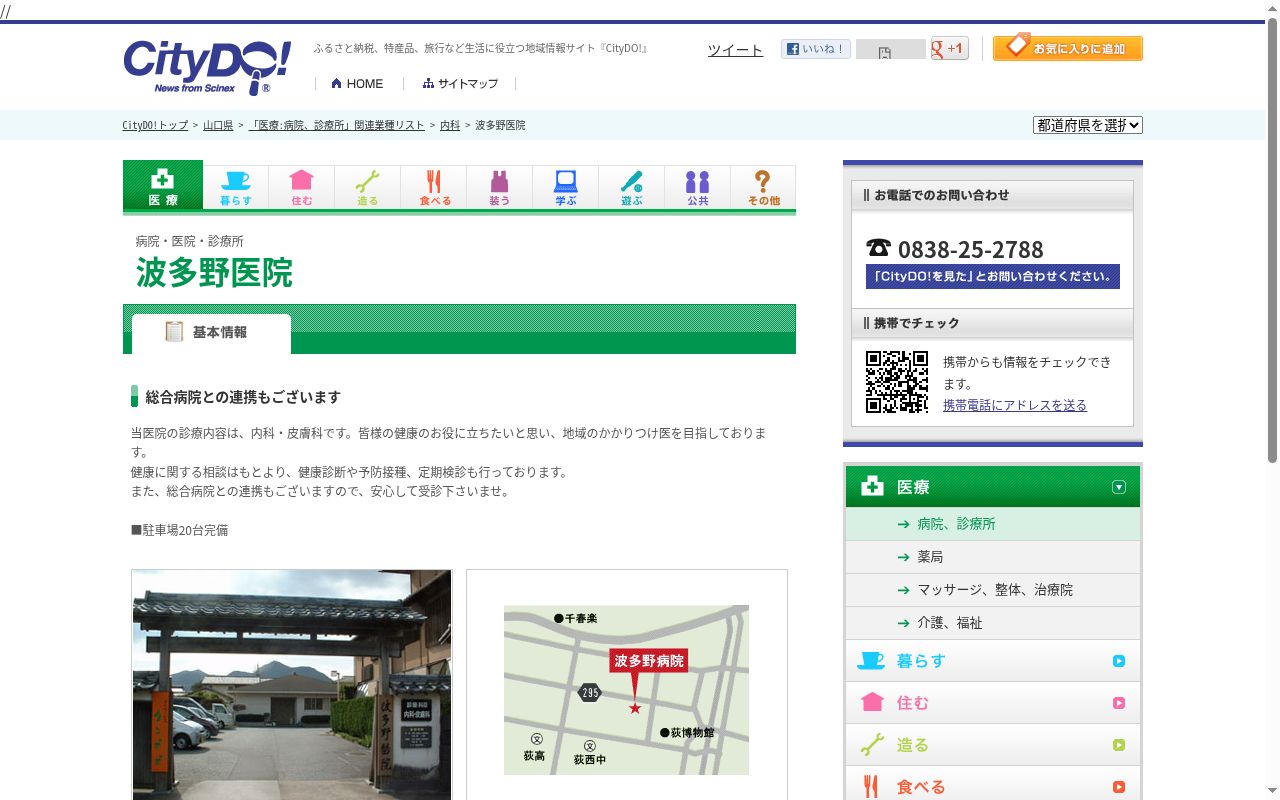Select 介護、福祉 in the sidebar

pos(992,623)
